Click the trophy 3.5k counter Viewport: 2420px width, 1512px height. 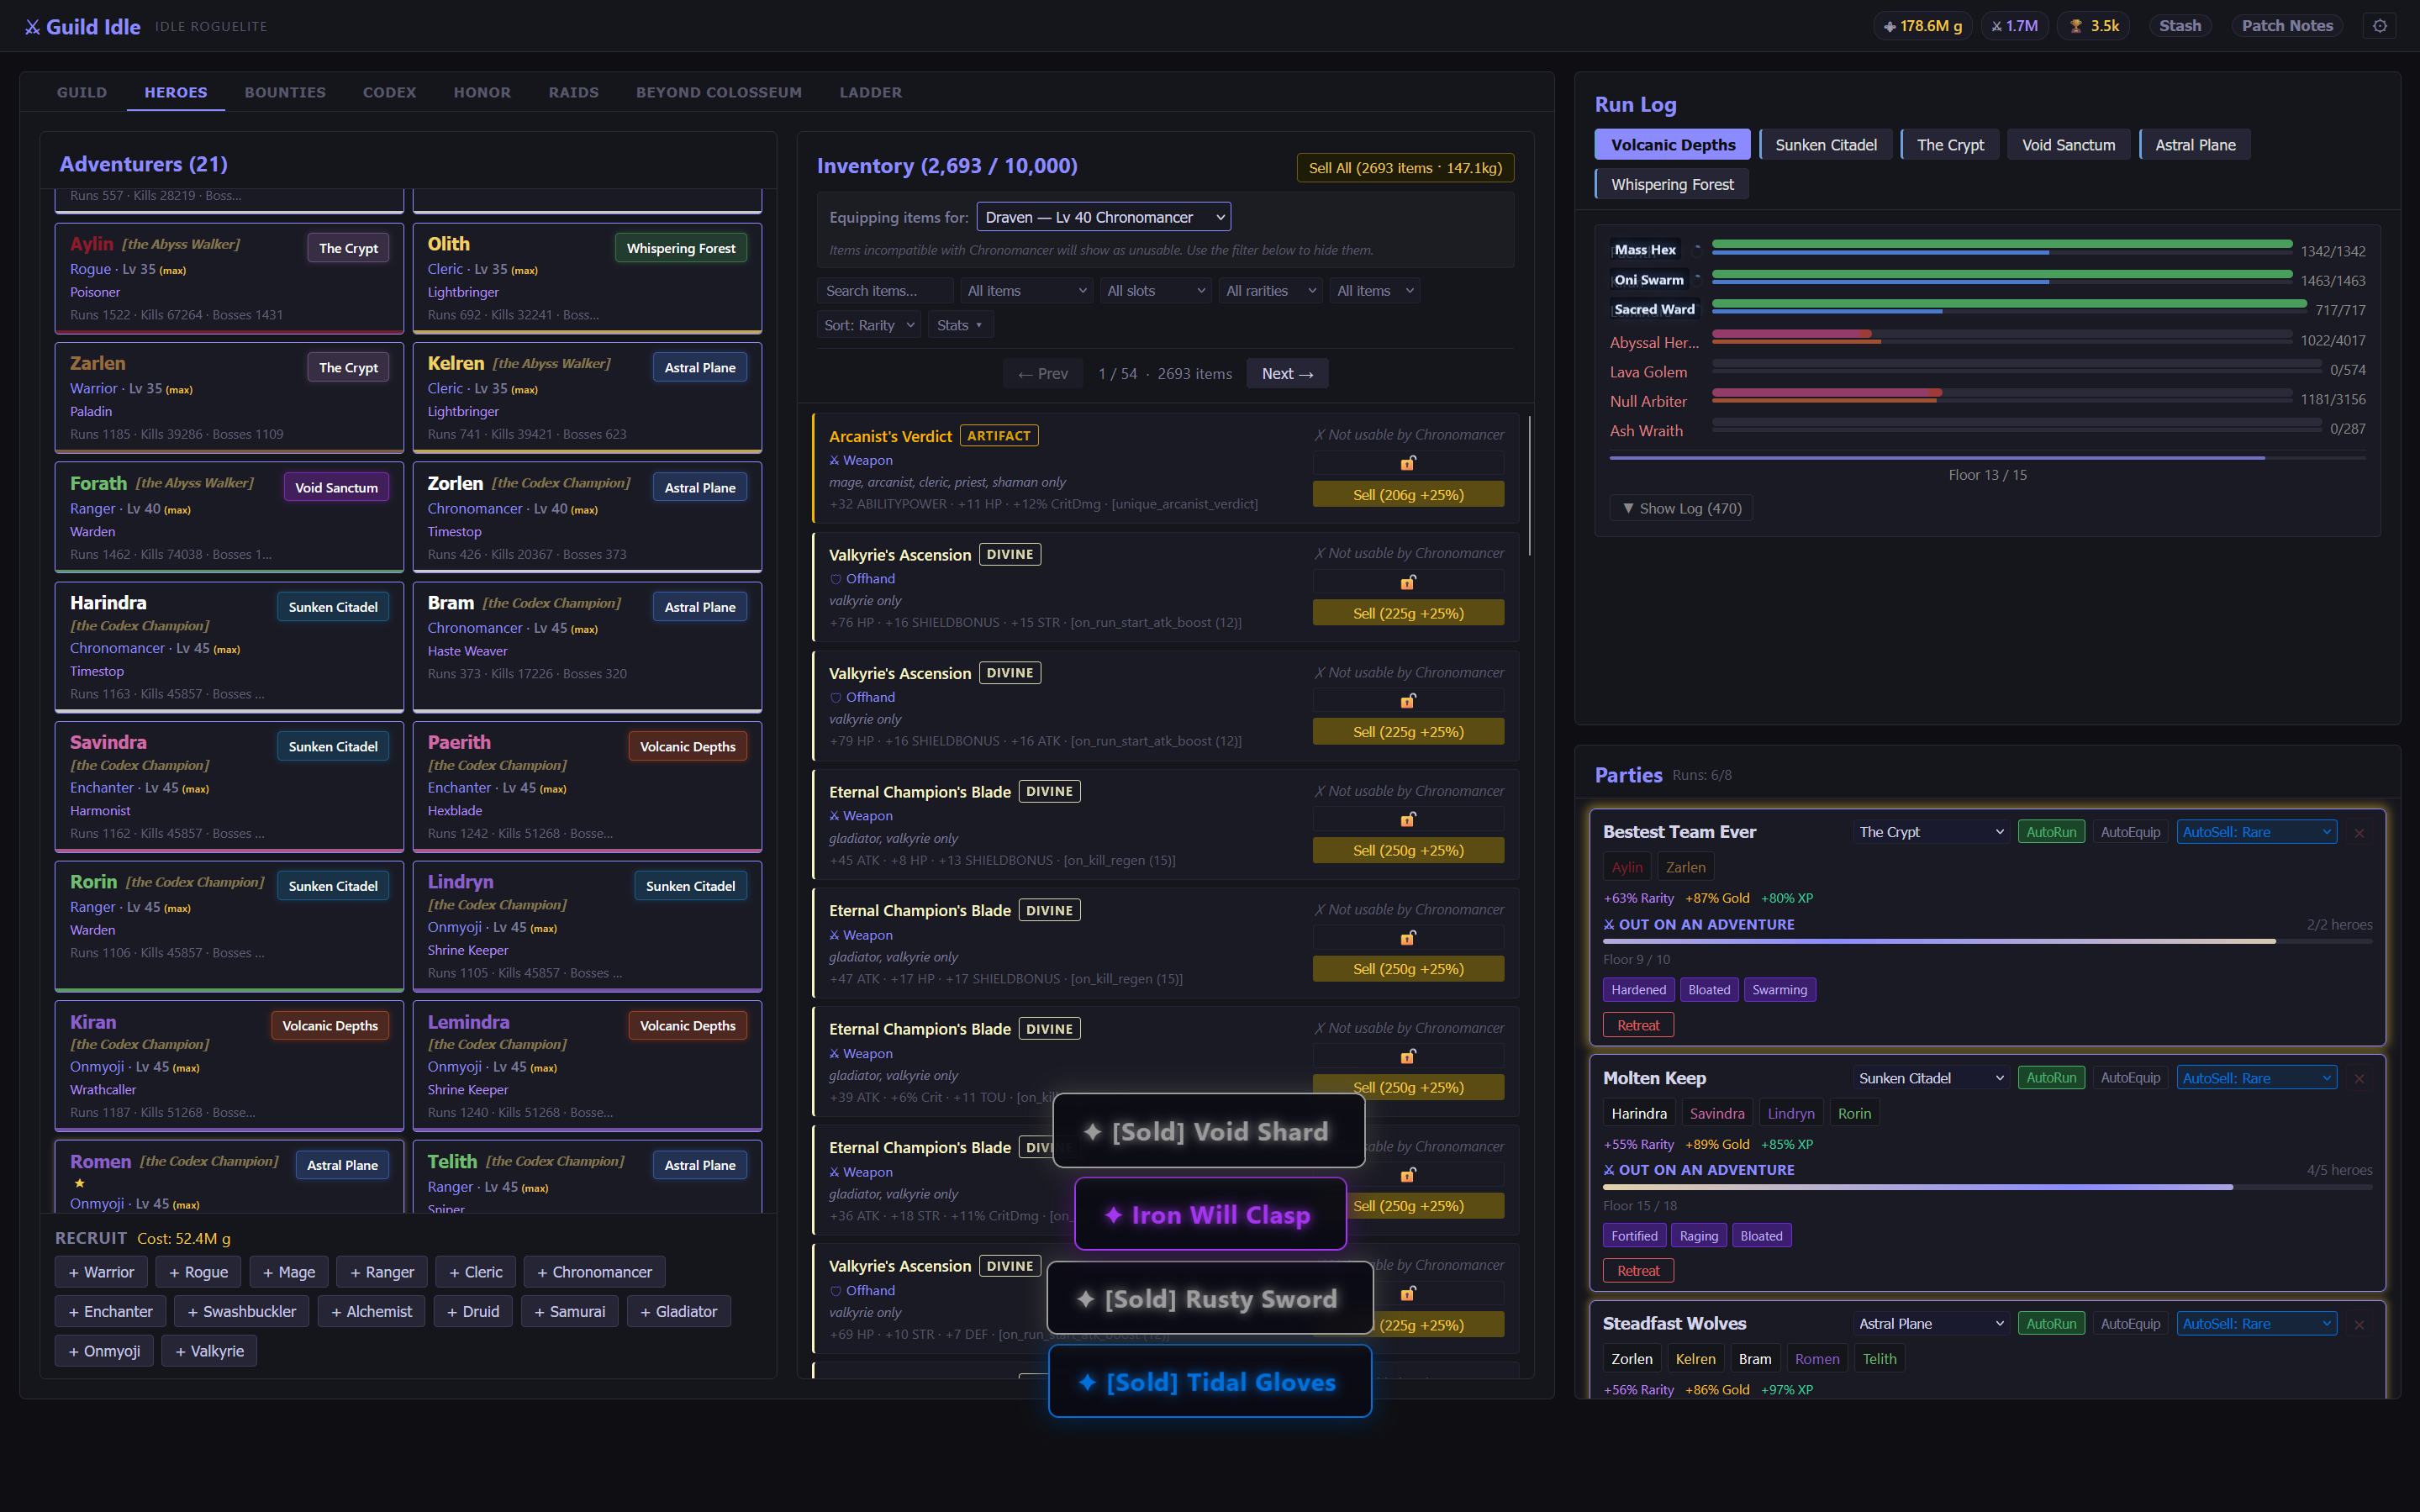click(2094, 26)
